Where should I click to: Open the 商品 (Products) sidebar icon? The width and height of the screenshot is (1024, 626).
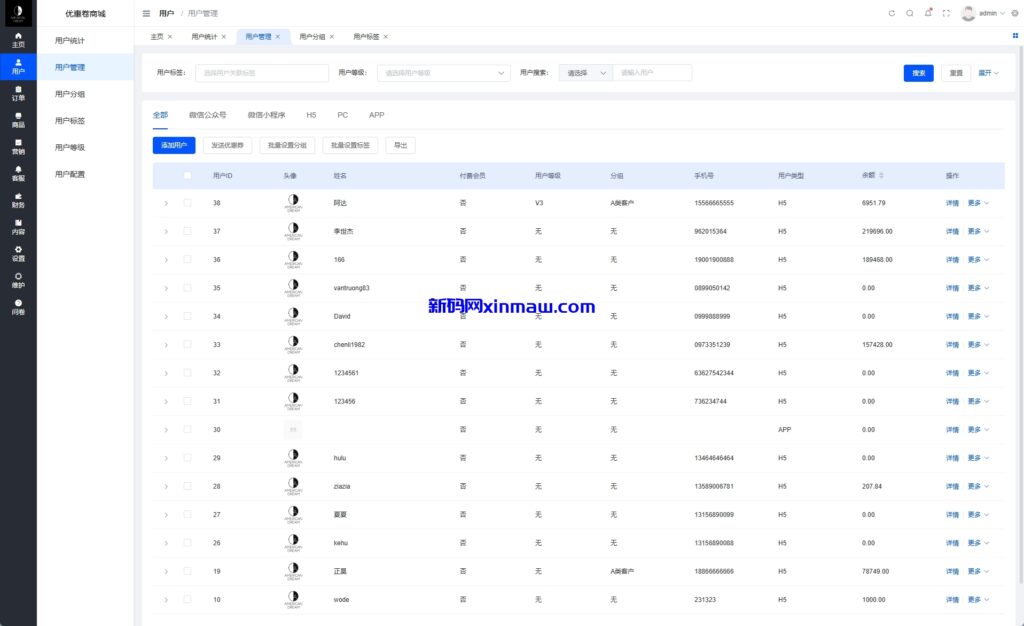coord(18,120)
